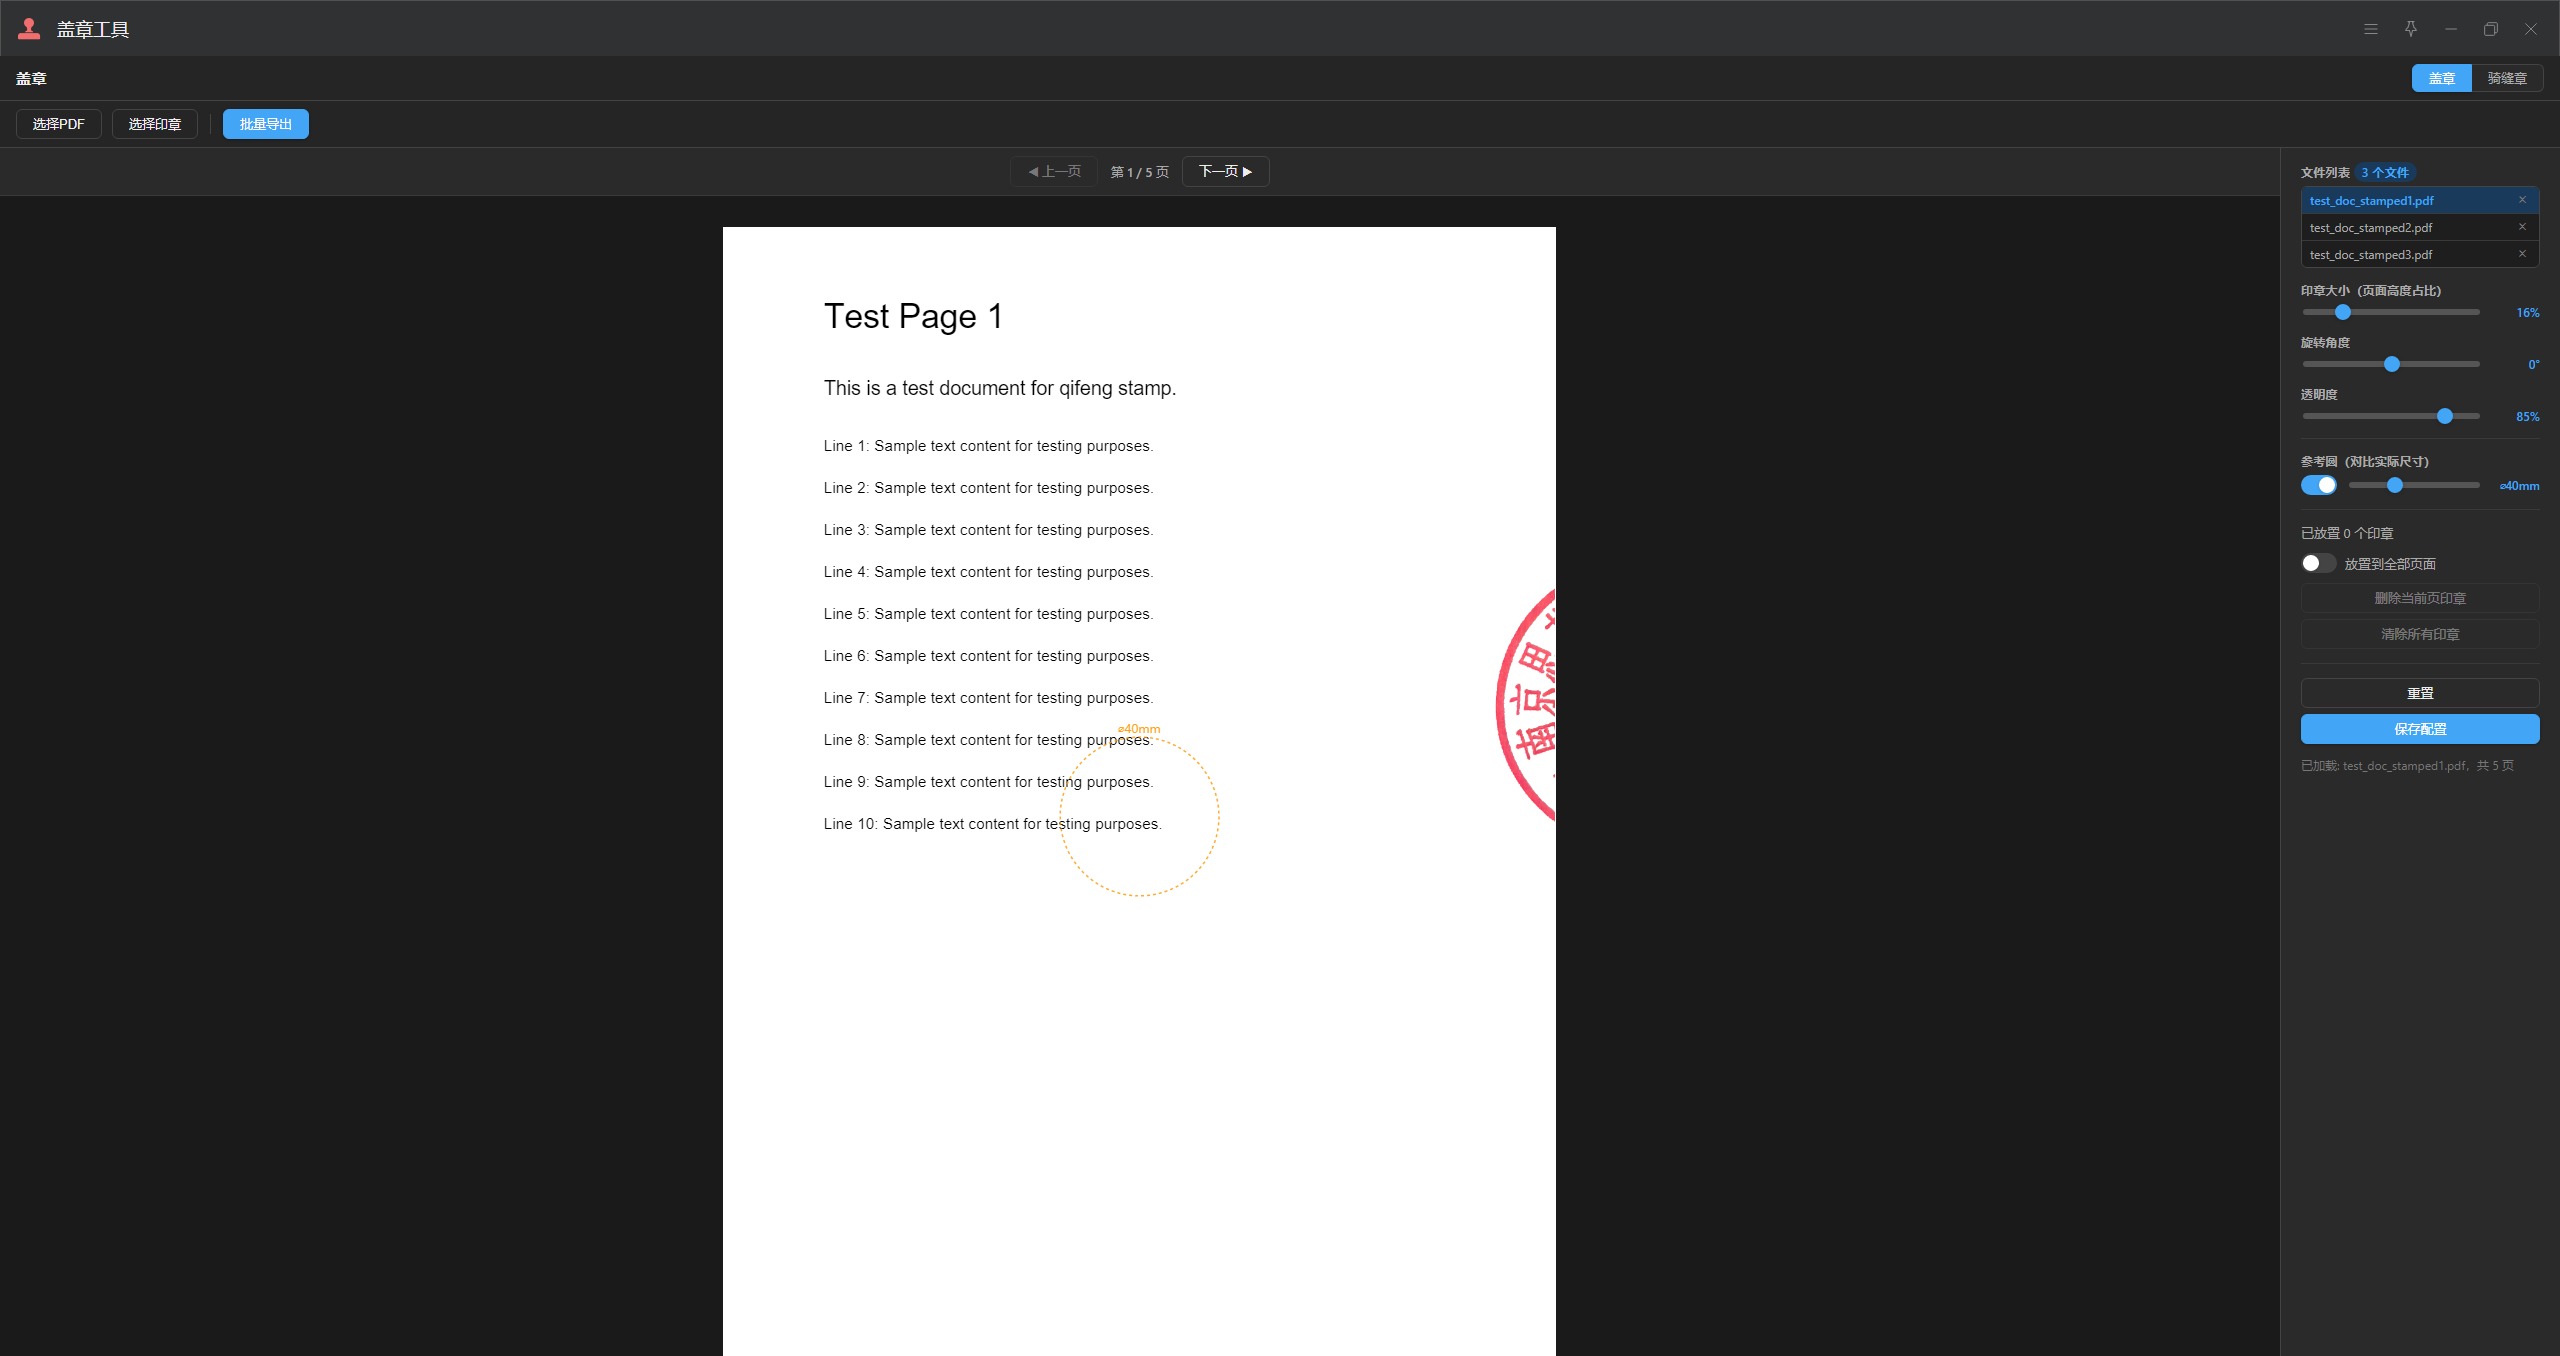Click the 批量导出 button

pos(266,124)
